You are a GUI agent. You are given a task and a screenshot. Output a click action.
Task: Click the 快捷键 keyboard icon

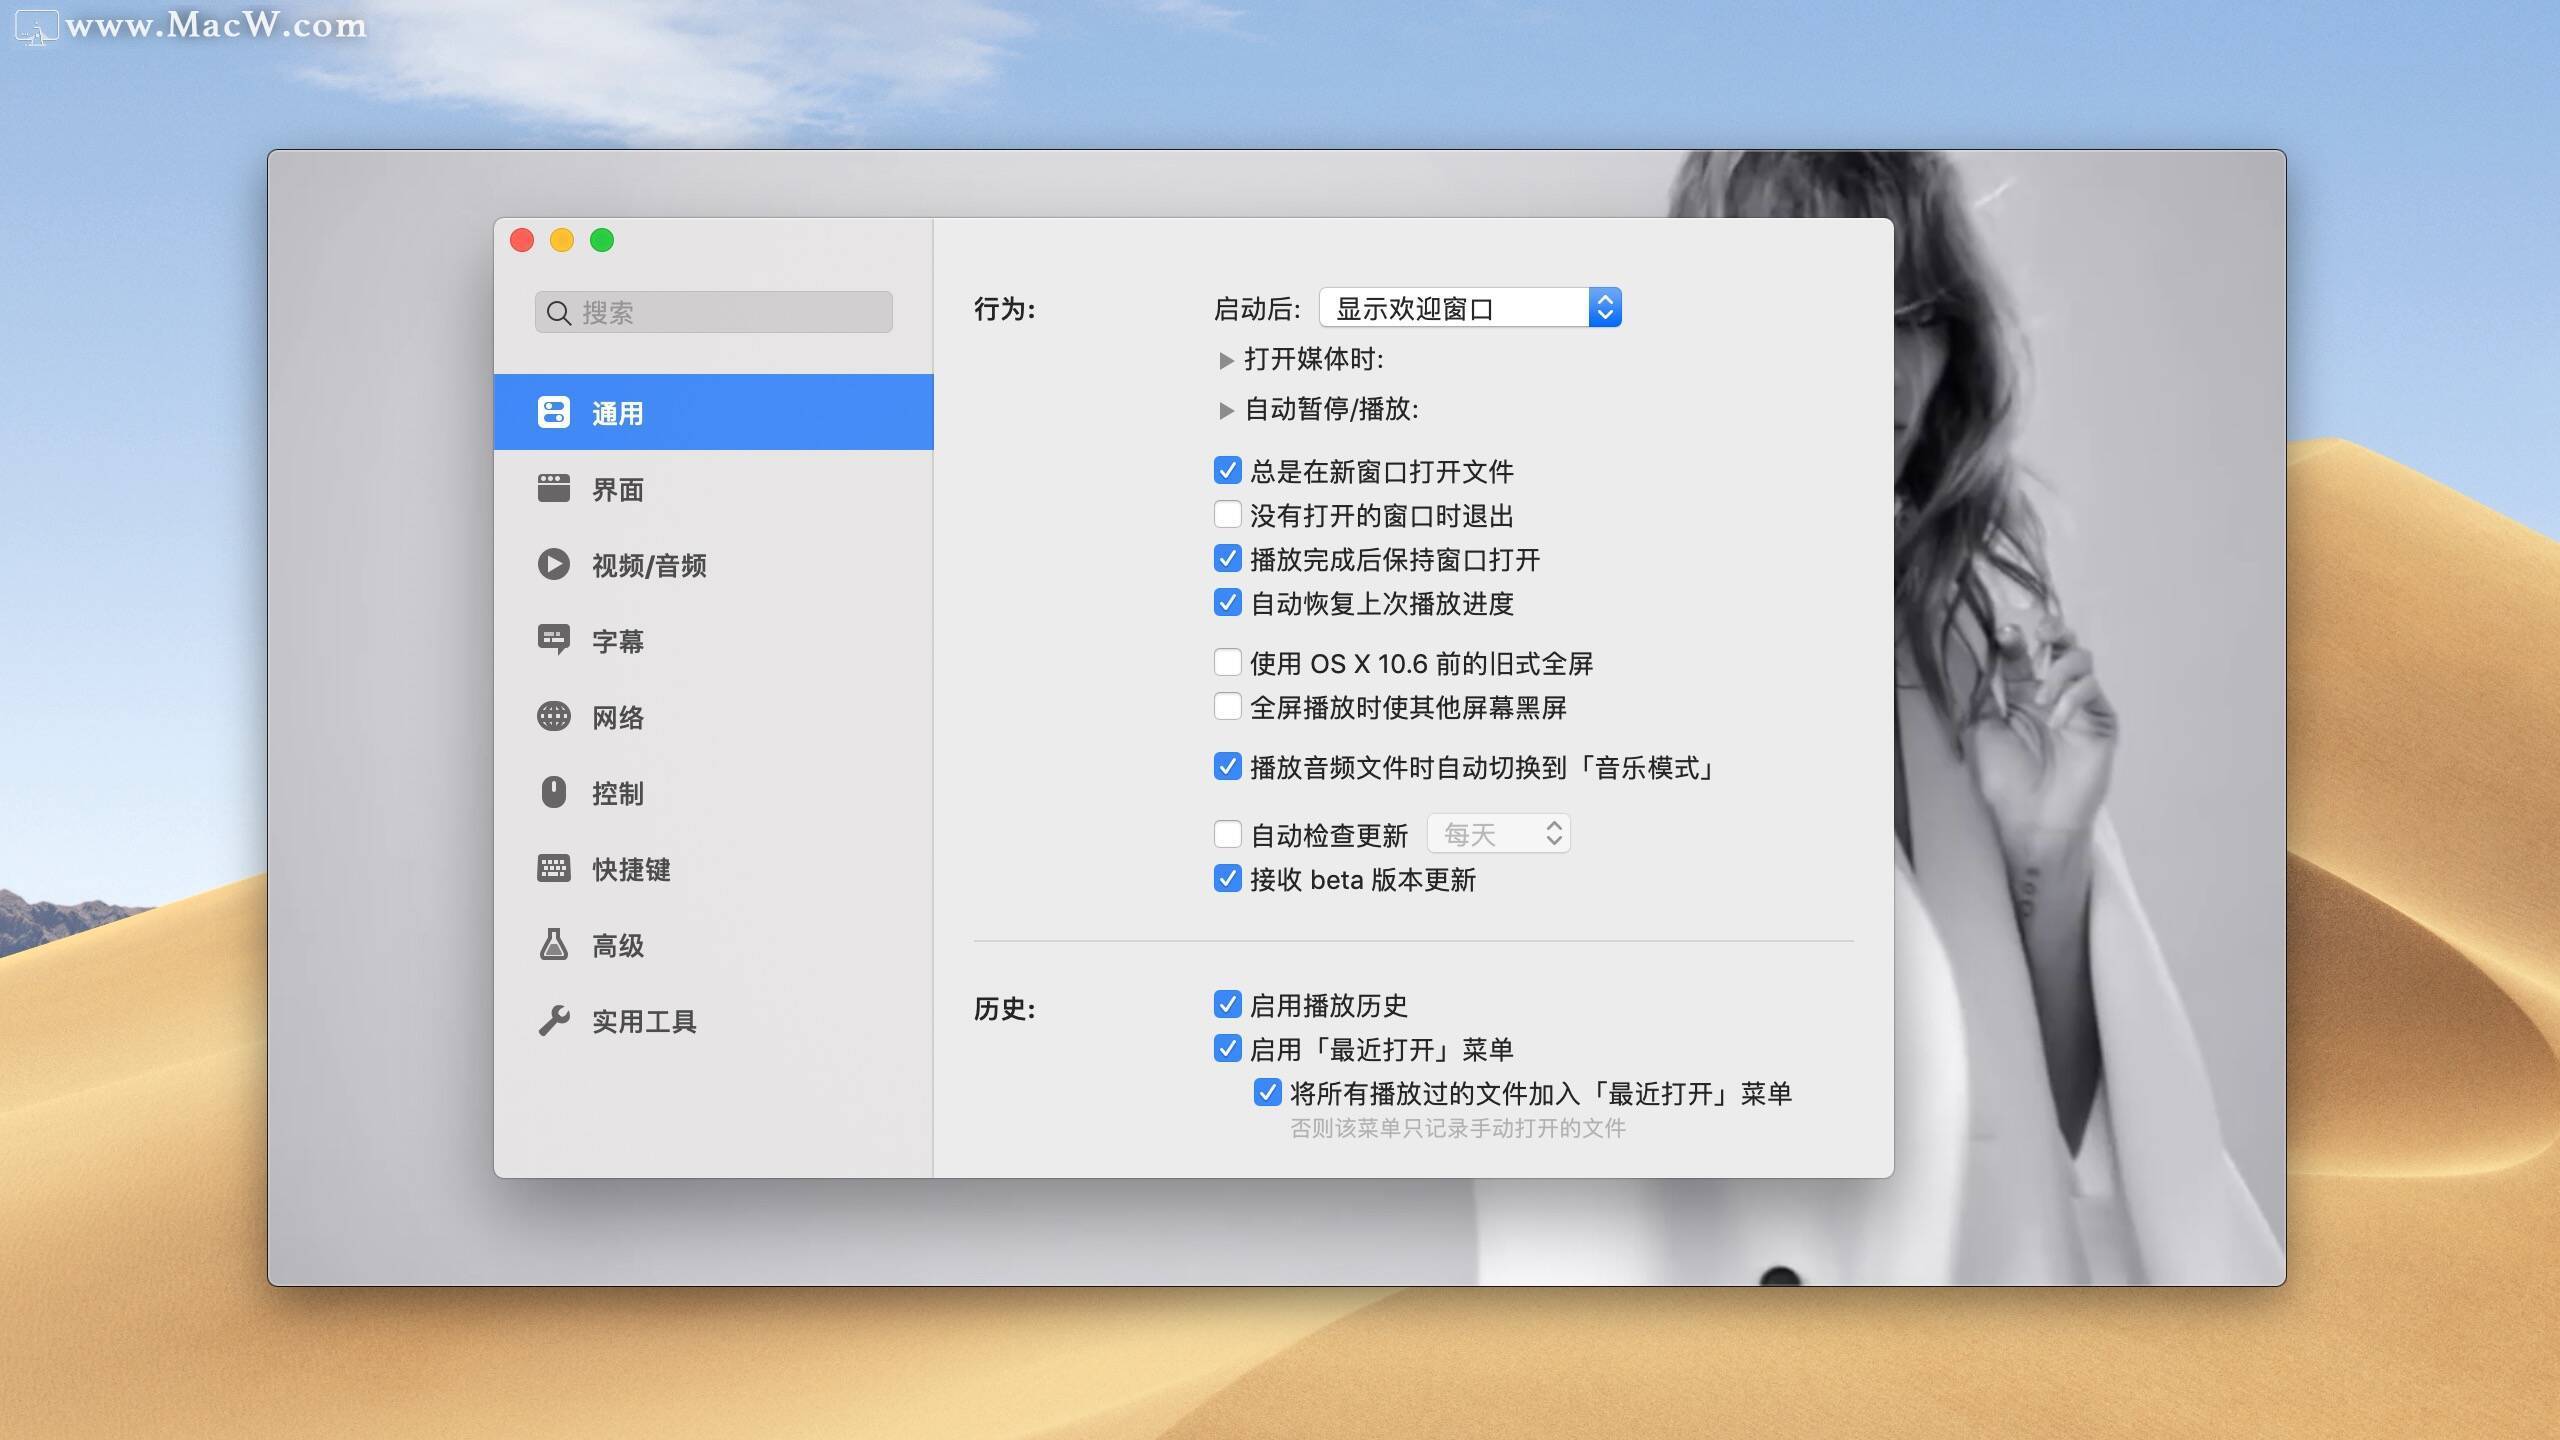click(x=553, y=868)
